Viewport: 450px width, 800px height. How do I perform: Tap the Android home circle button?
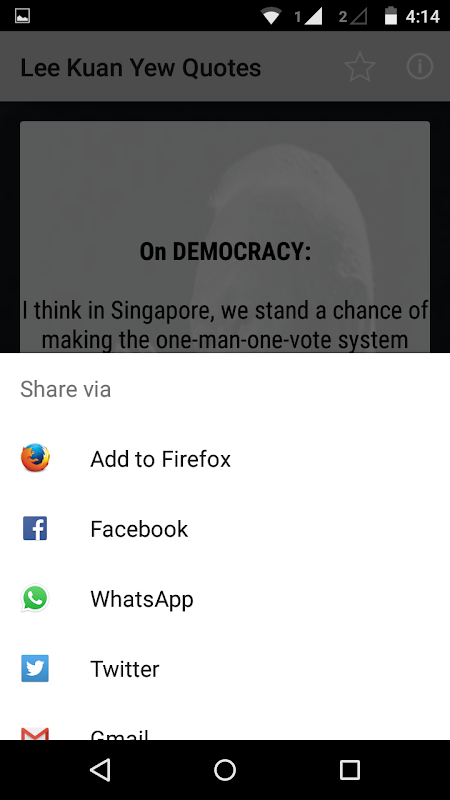pos(225,769)
